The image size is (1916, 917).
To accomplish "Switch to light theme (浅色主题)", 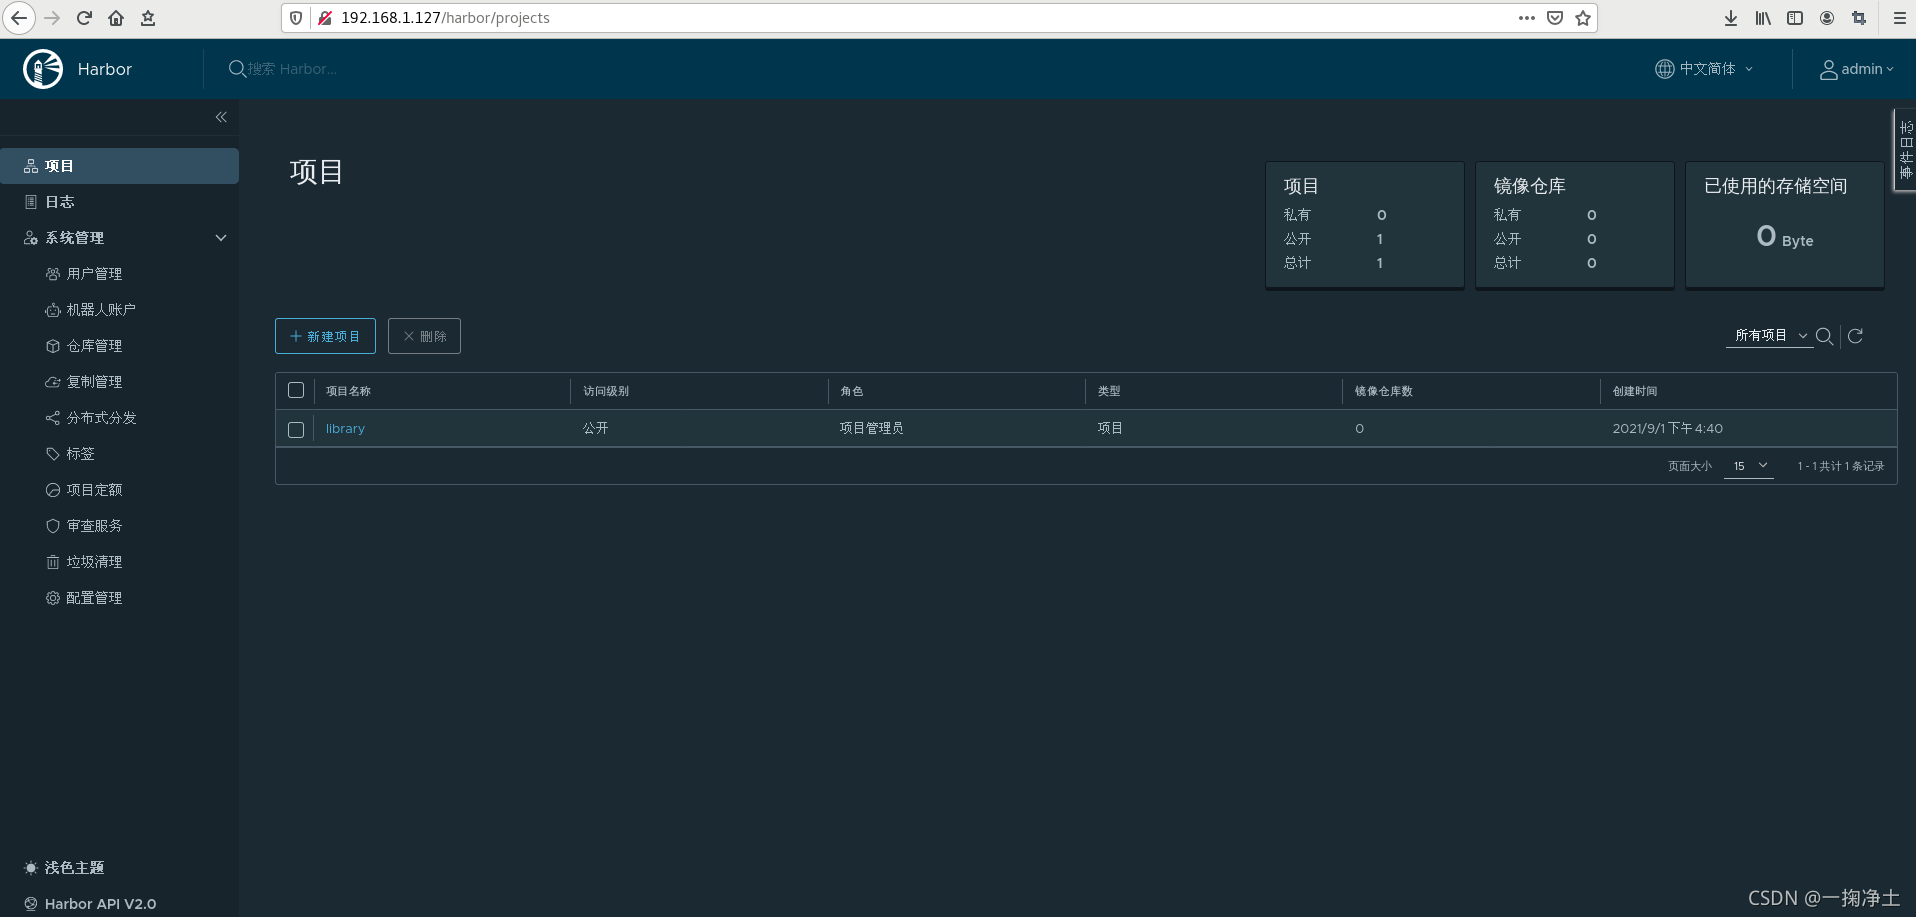I will 64,868.
